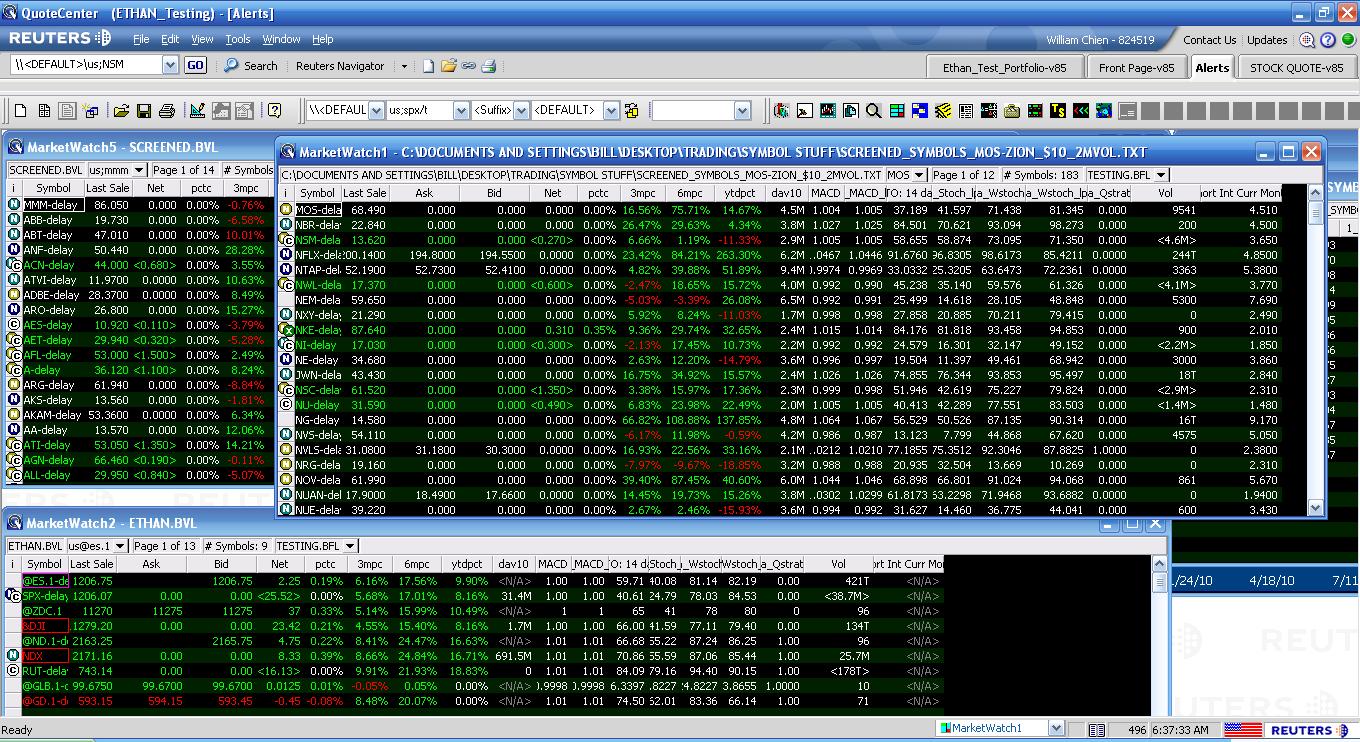Expand the us;NSM symbol combo box

click(169, 65)
